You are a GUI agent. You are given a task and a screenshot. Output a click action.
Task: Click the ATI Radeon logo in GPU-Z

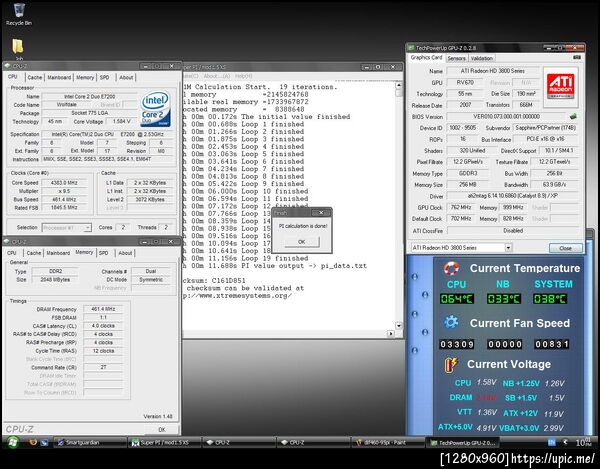coord(560,86)
